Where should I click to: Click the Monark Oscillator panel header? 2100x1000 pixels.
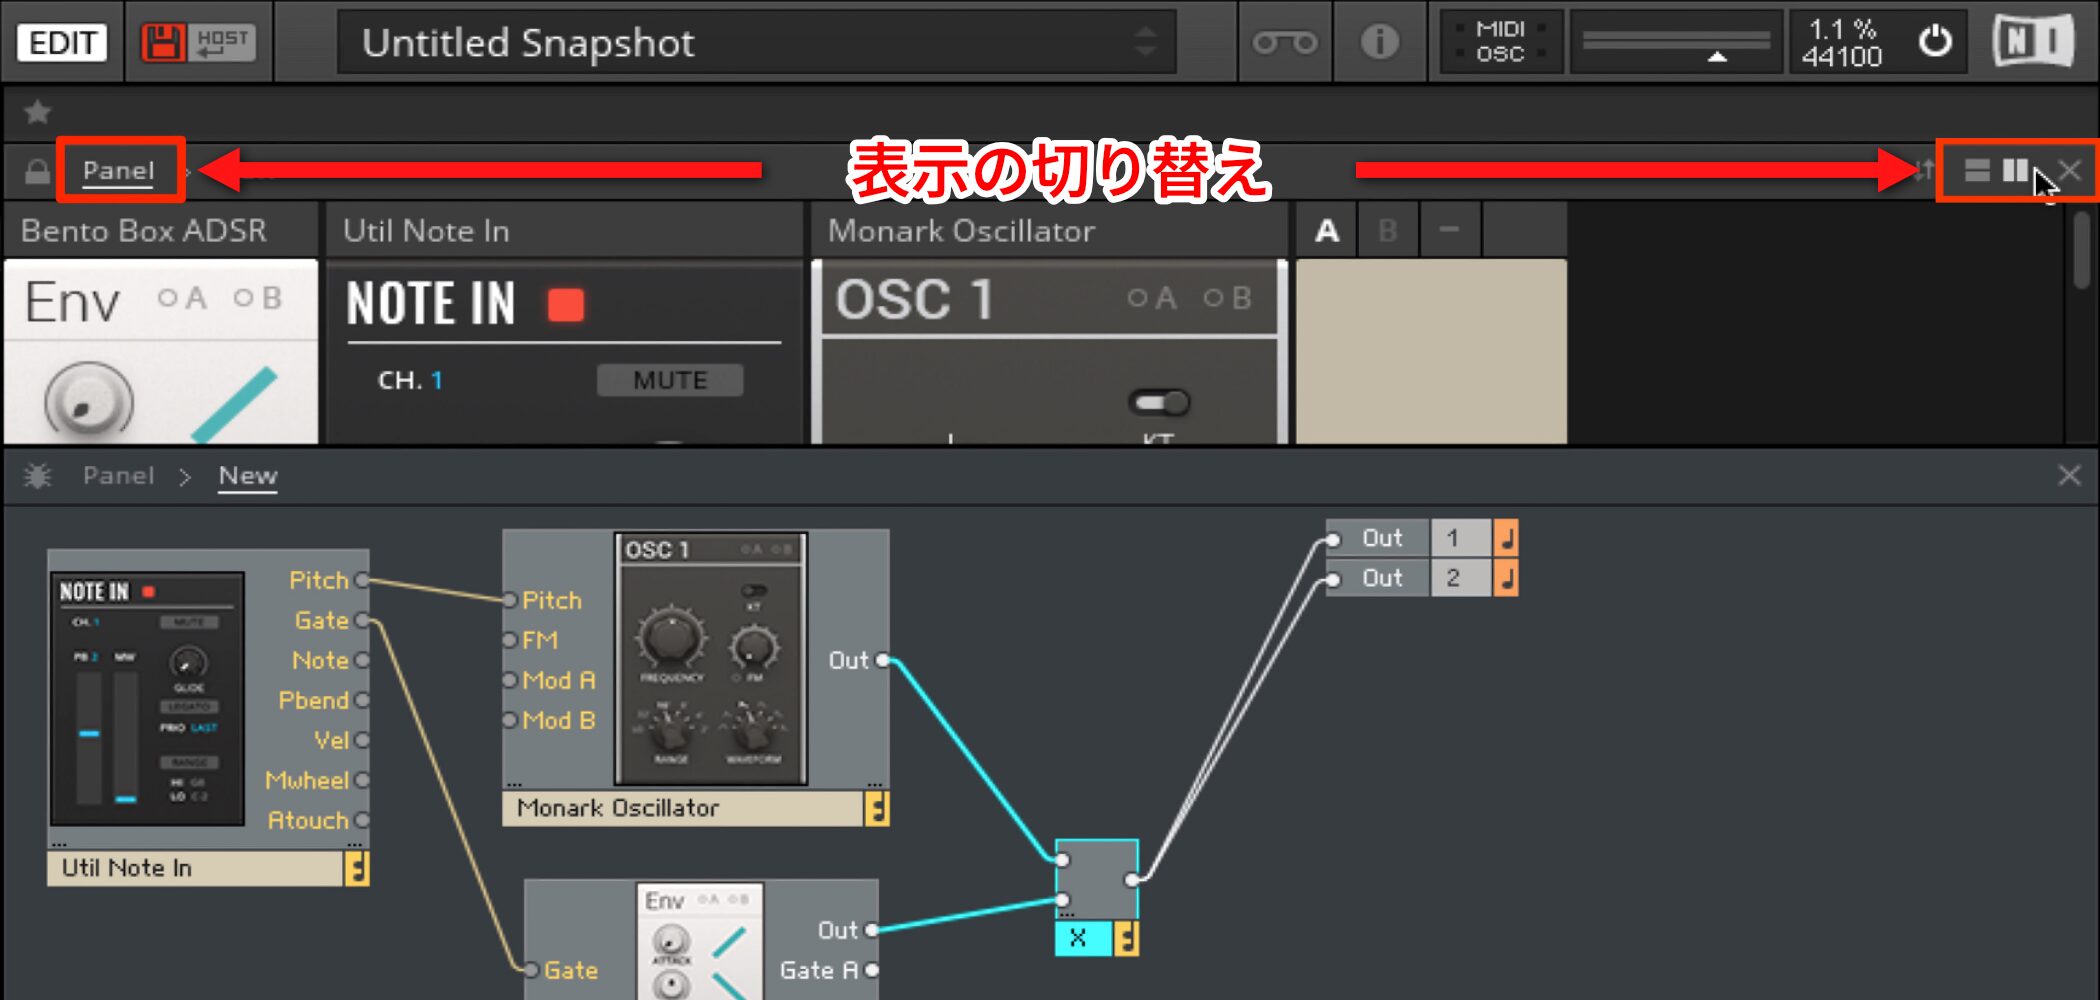[1048, 231]
